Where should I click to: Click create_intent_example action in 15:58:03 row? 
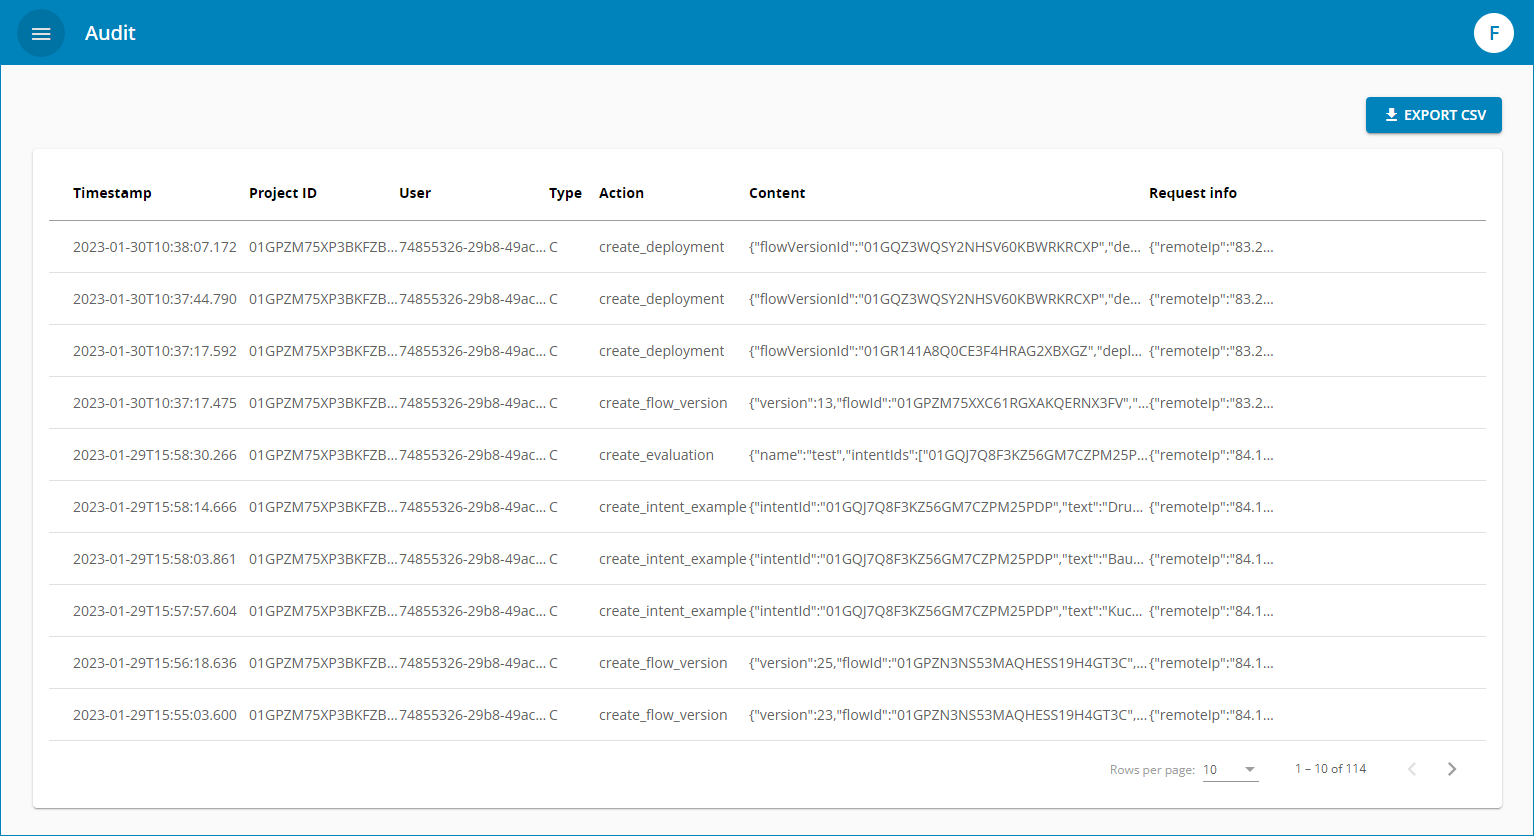click(x=673, y=559)
